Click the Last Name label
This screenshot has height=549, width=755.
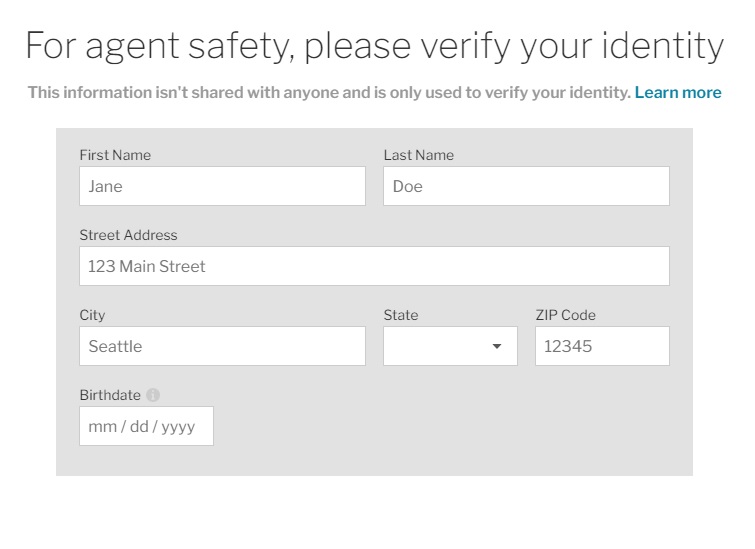pyautogui.click(x=418, y=155)
